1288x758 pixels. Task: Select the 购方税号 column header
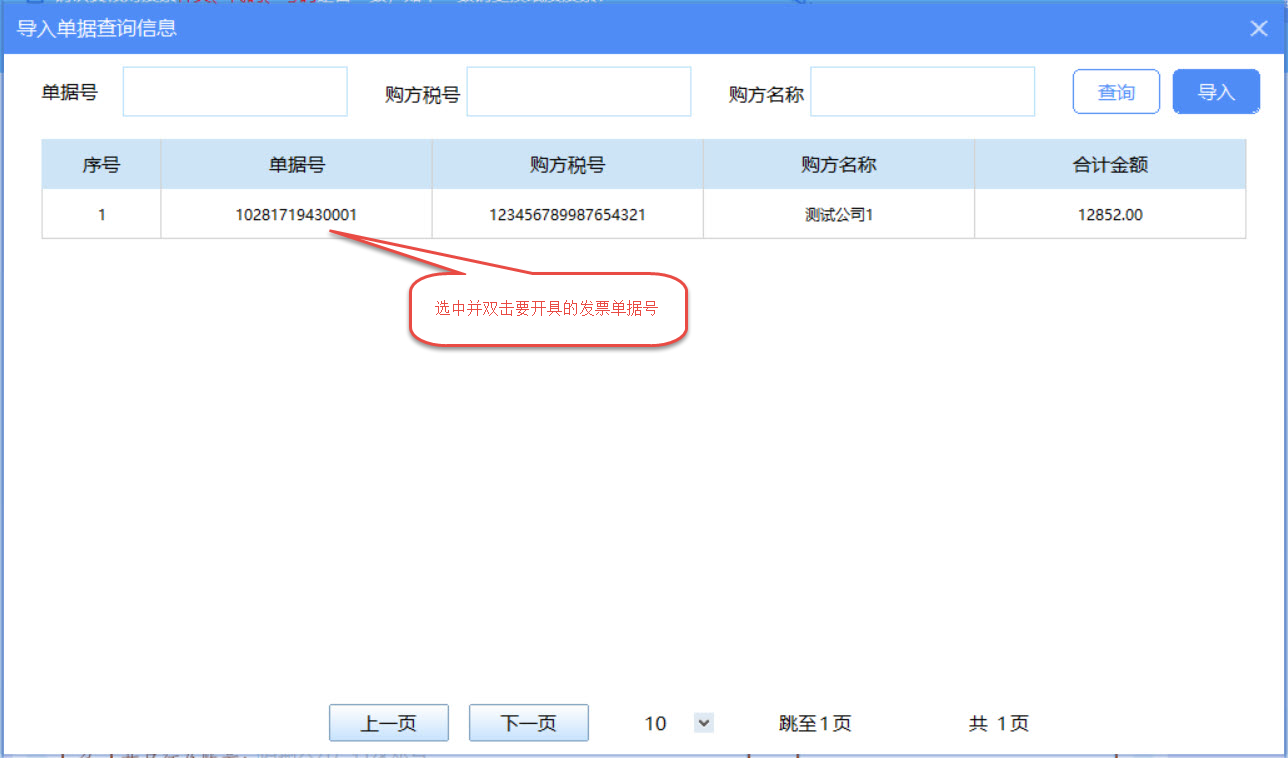click(x=568, y=165)
